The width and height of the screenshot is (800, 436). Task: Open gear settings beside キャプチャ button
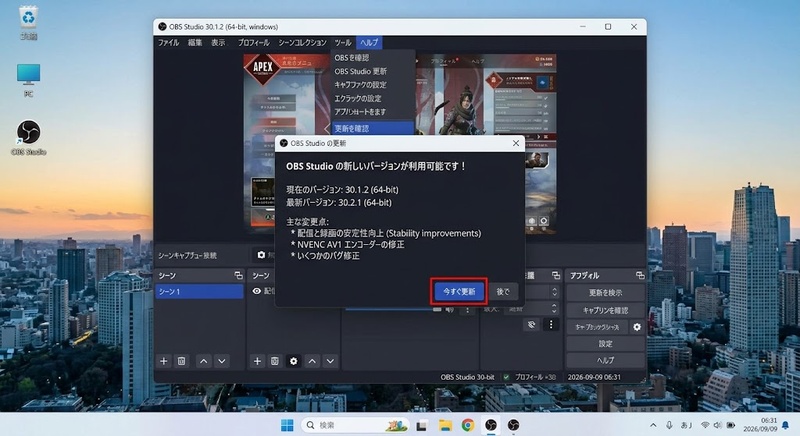(637, 327)
